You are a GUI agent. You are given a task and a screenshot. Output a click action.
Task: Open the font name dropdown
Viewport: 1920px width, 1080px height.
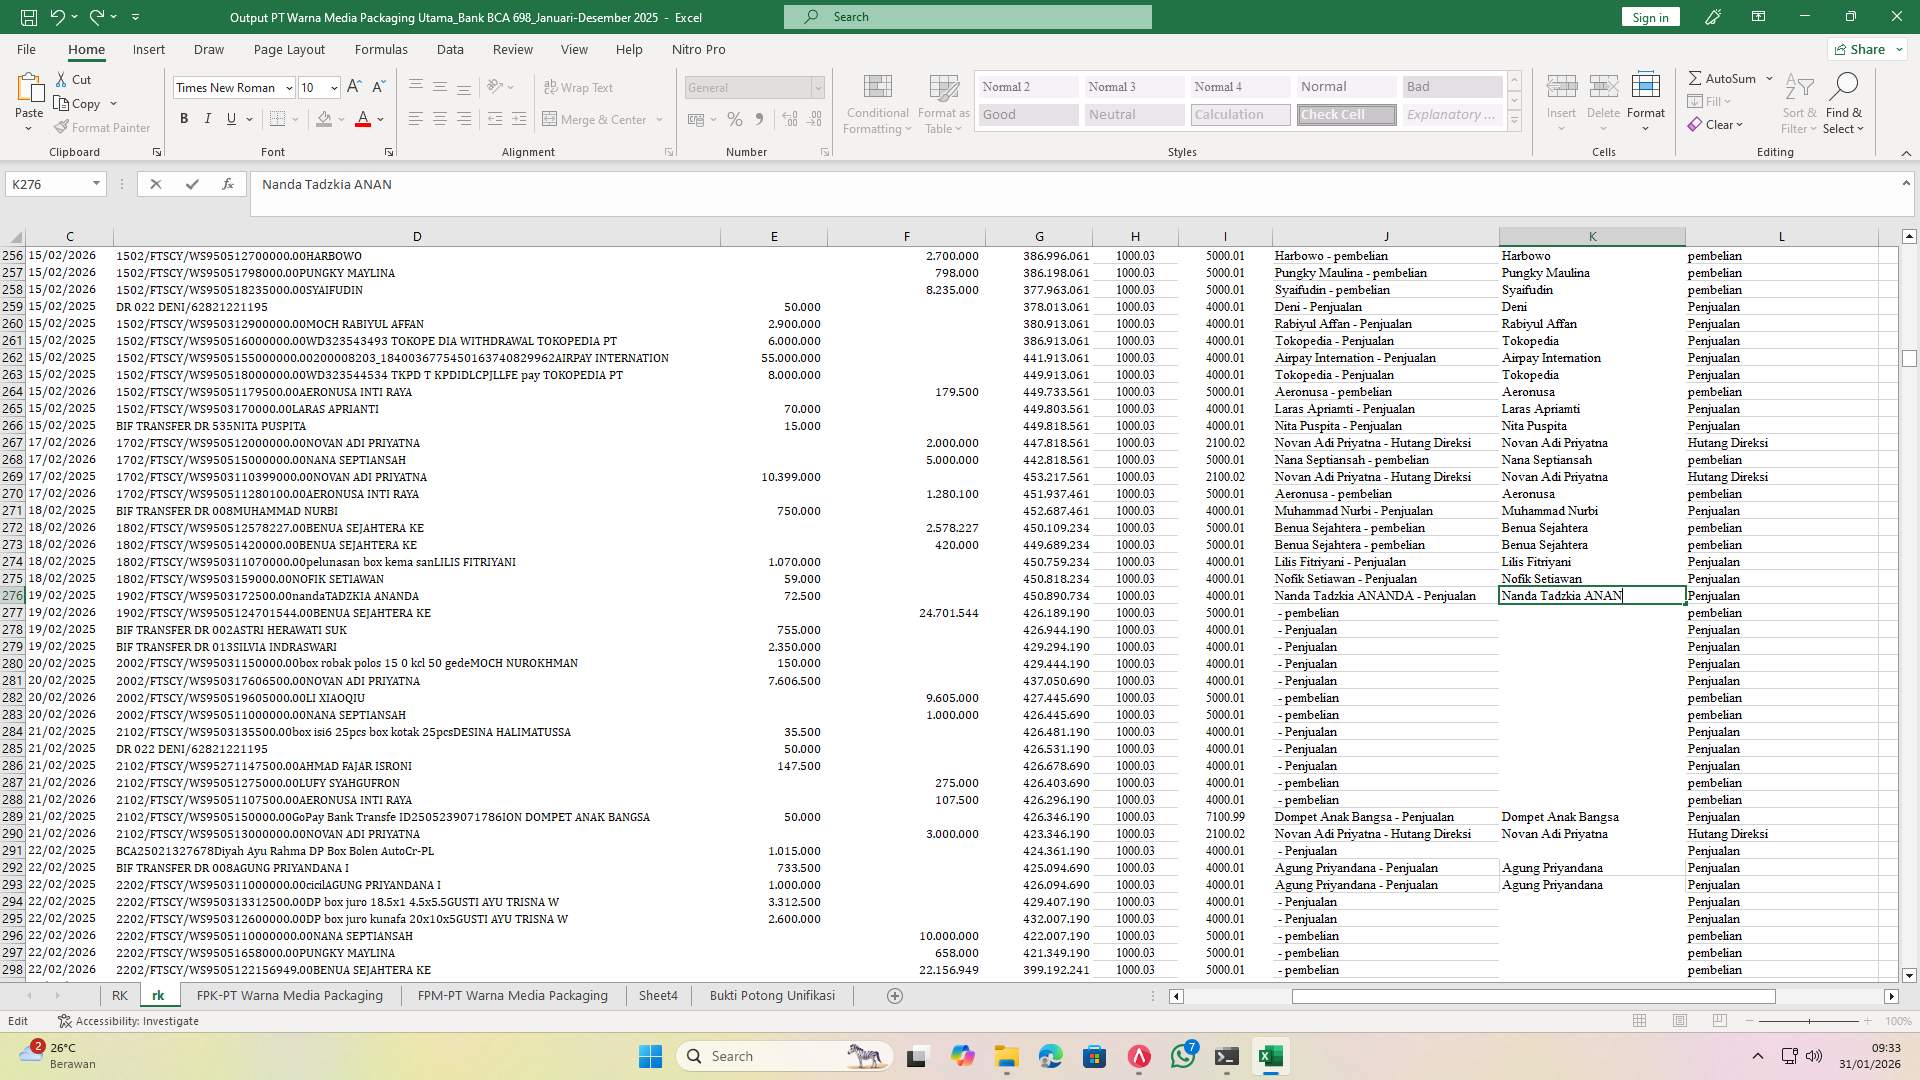[287, 87]
